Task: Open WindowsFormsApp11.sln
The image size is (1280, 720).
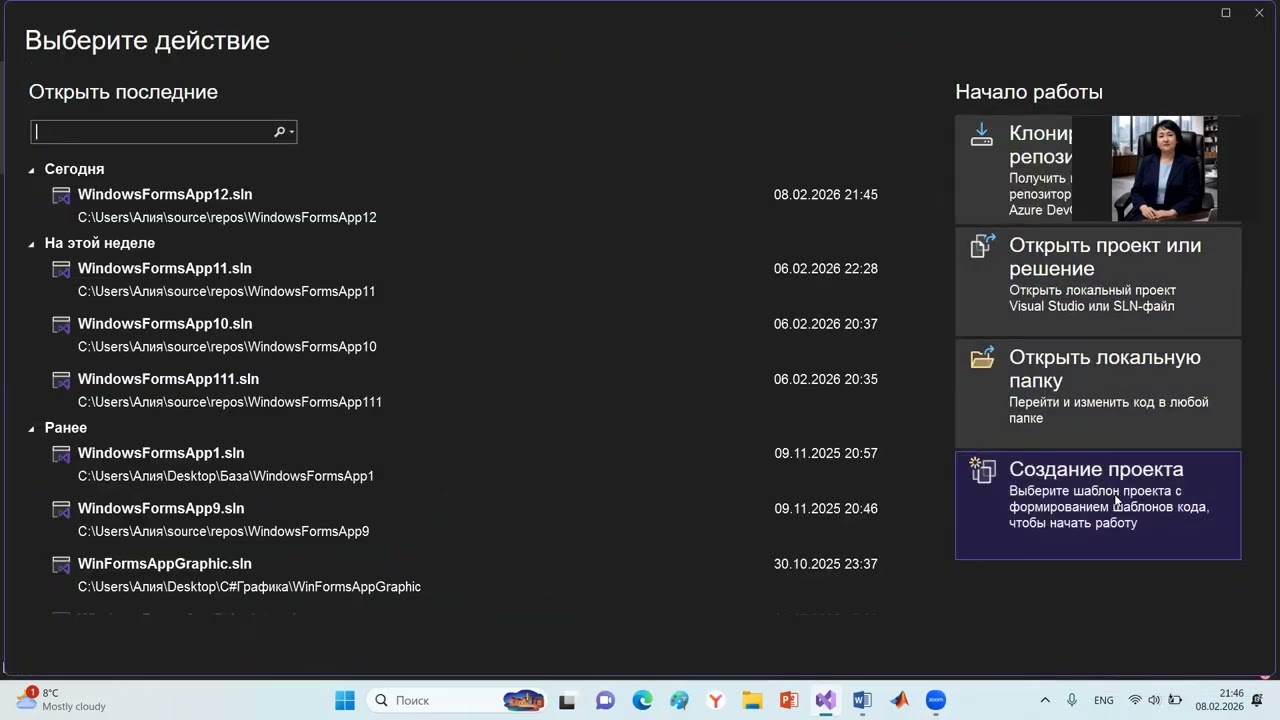Action: [165, 269]
